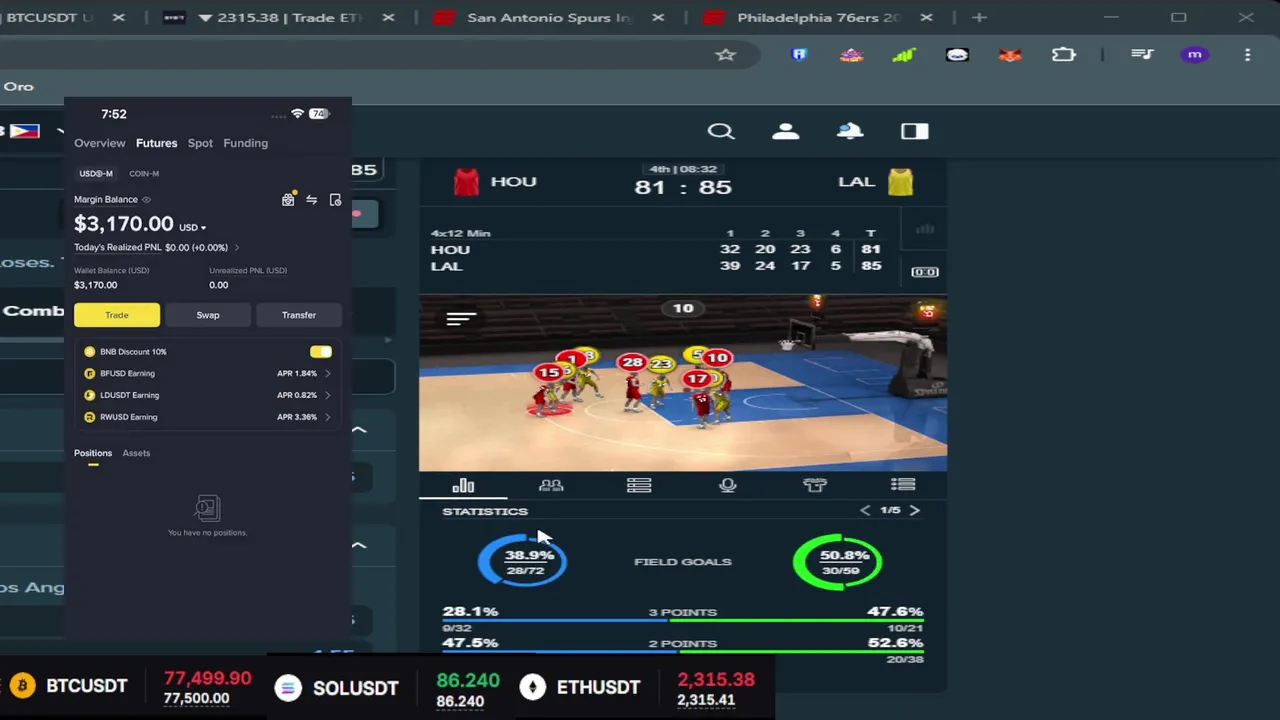Toggle the side panel layout icon
The height and width of the screenshot is (720, 1280).
pos(914,131)
